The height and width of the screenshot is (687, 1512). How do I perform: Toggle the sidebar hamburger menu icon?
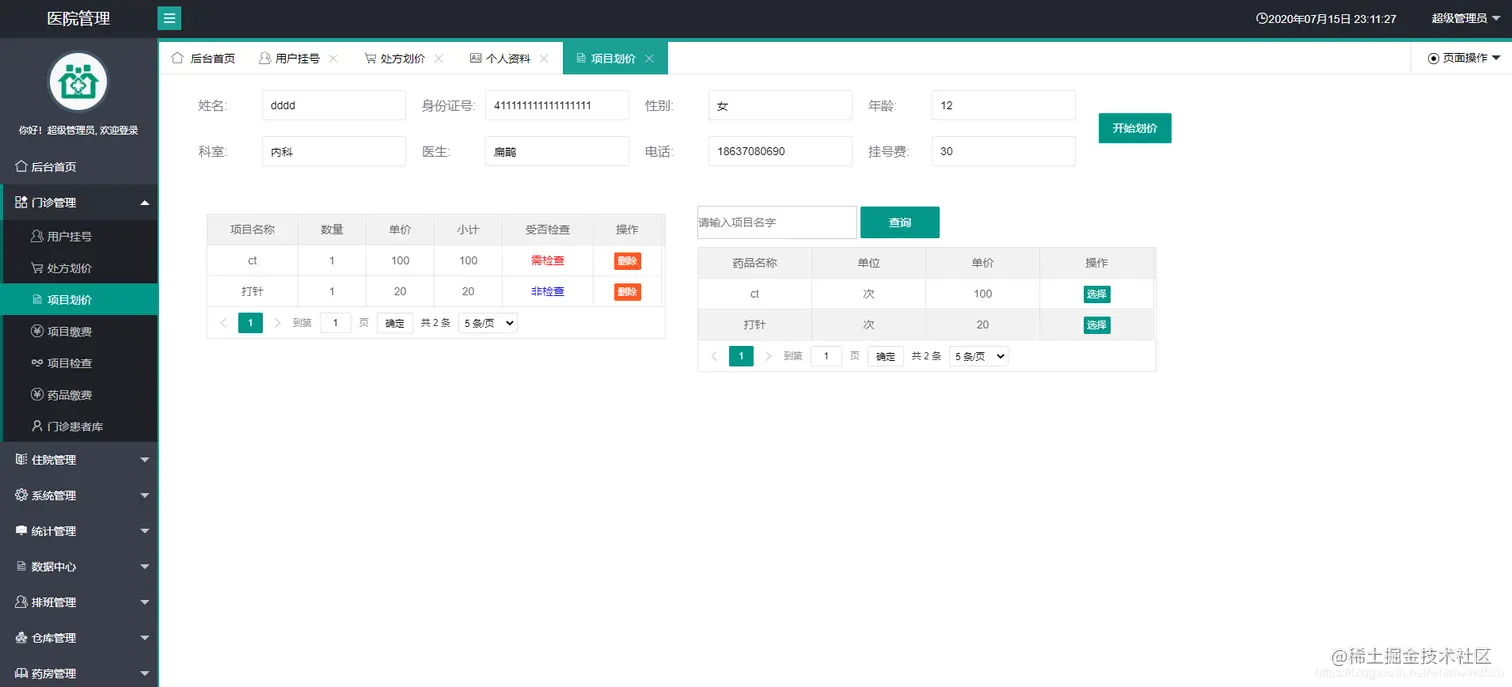coord(169,18)
